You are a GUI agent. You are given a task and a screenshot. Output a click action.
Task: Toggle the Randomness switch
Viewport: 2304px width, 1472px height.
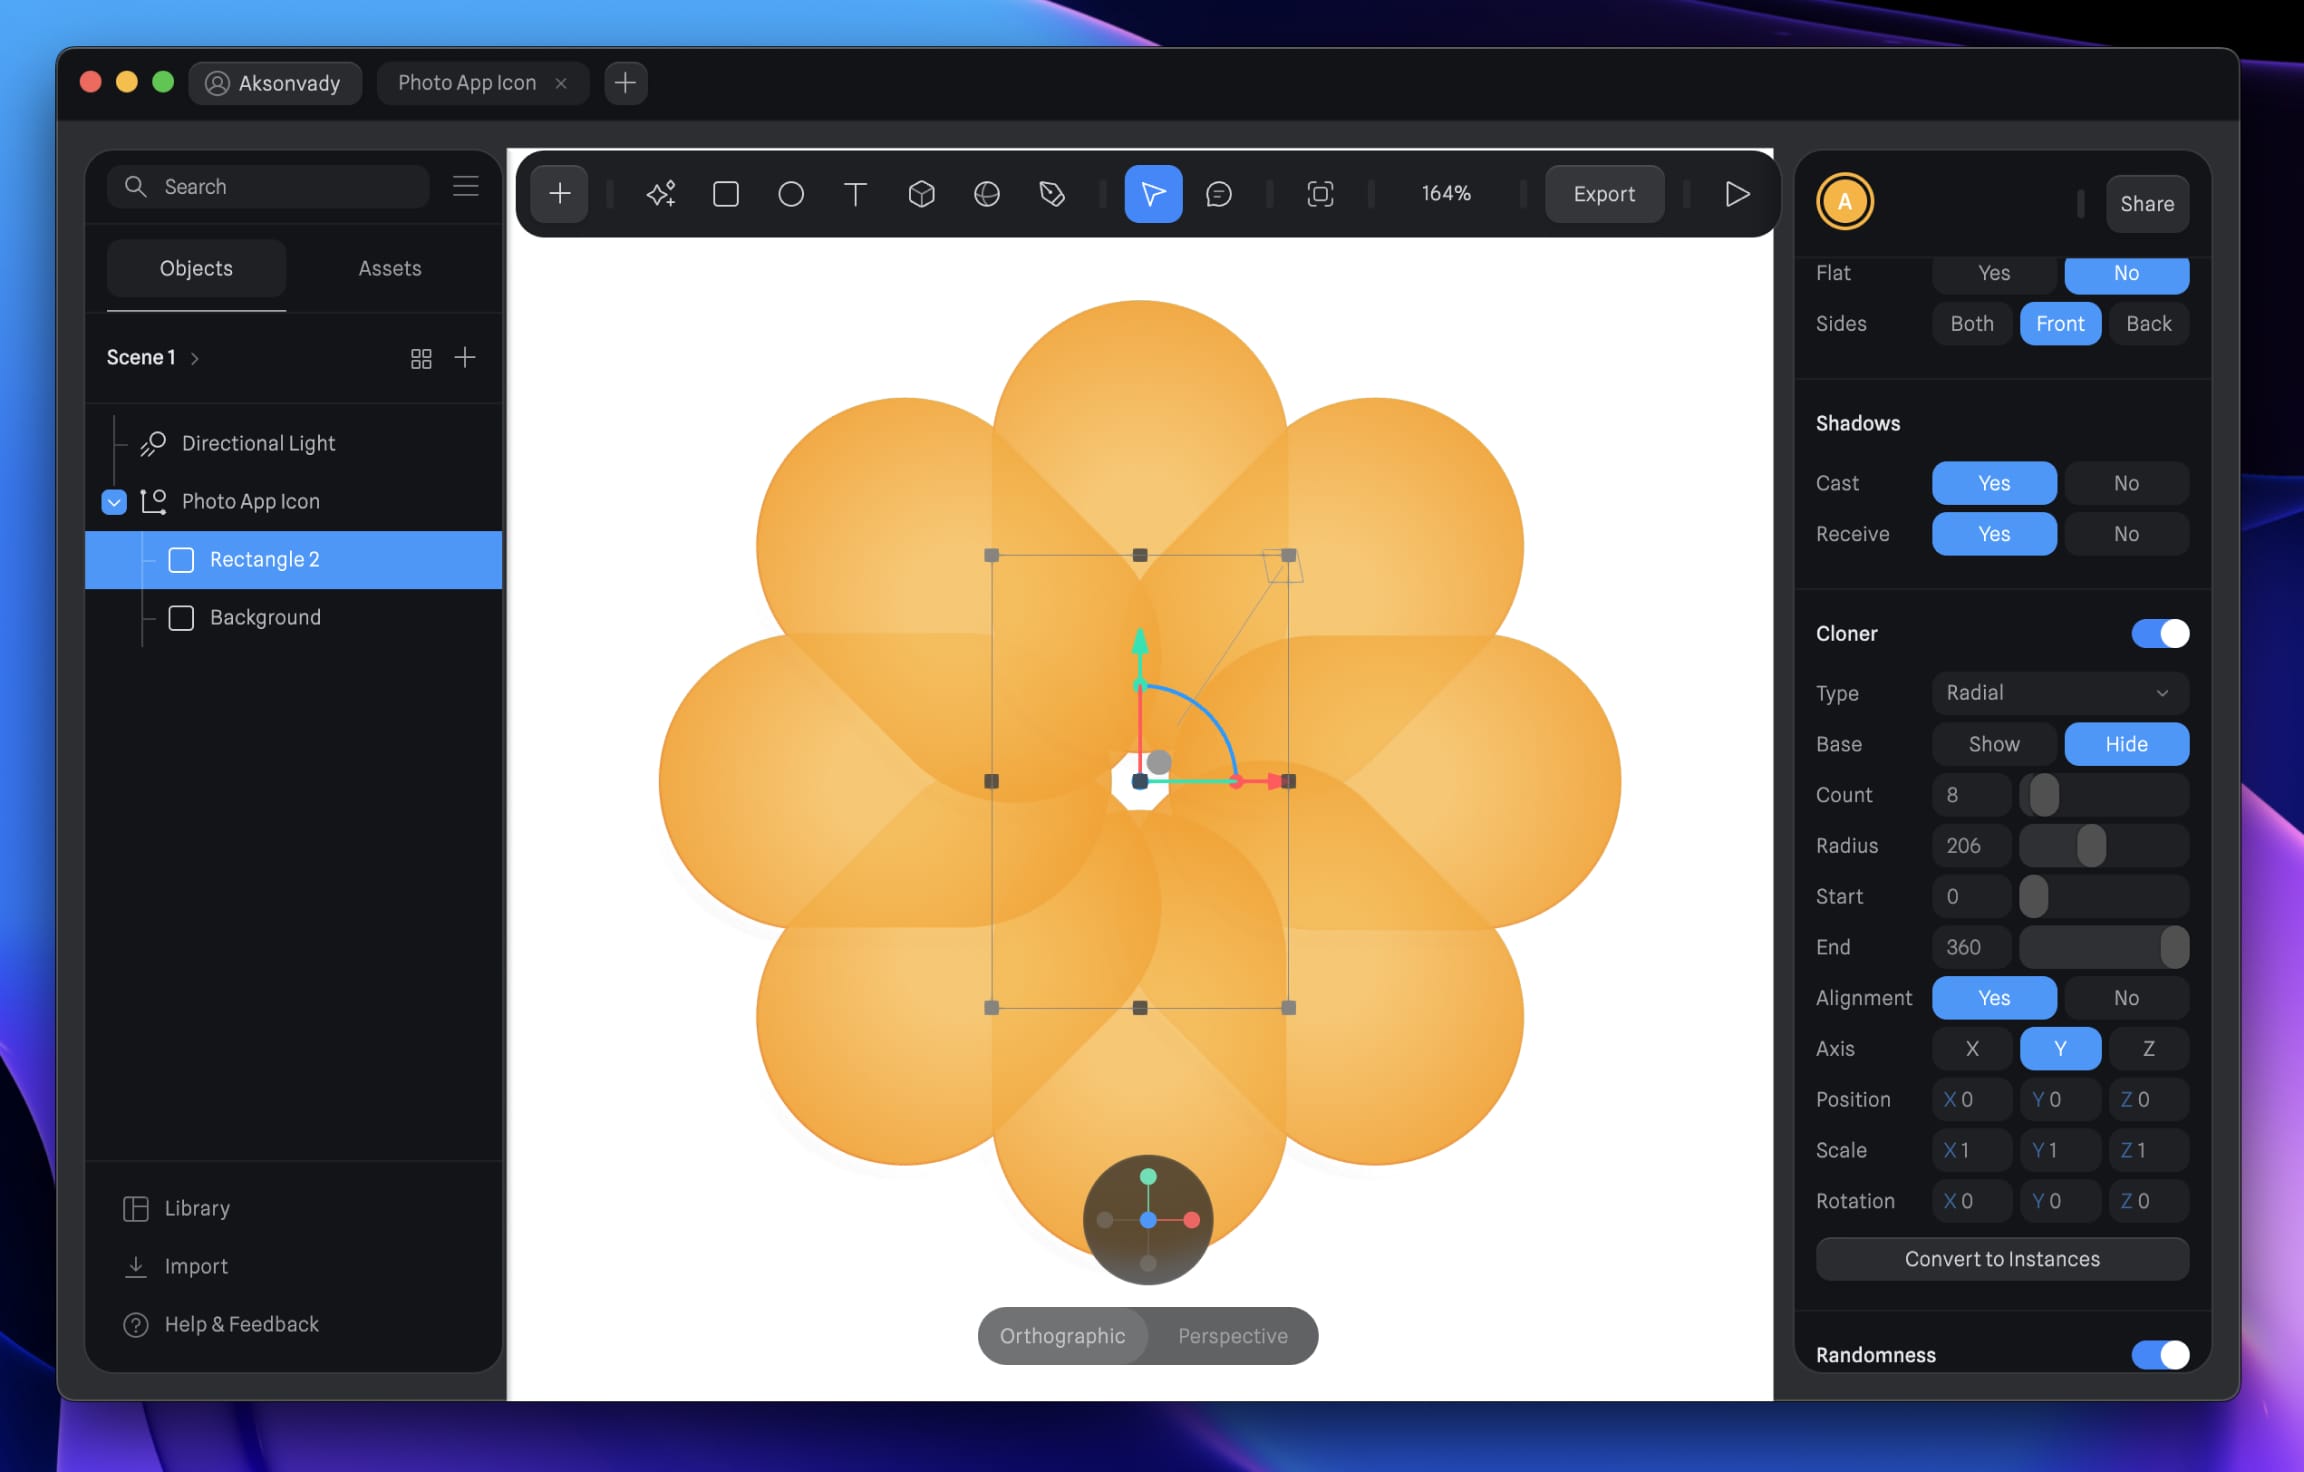pyautogui.click(x=2159, y=1355)
